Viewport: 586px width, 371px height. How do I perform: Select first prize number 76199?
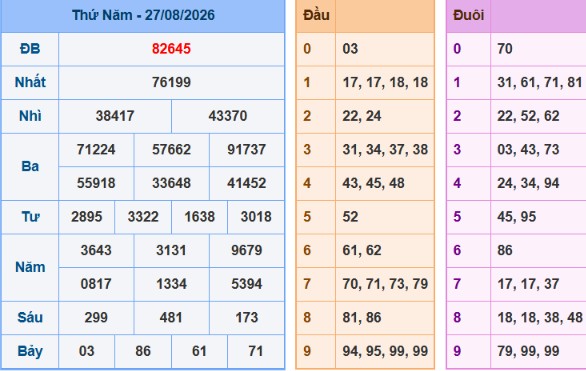pos(171,82)
